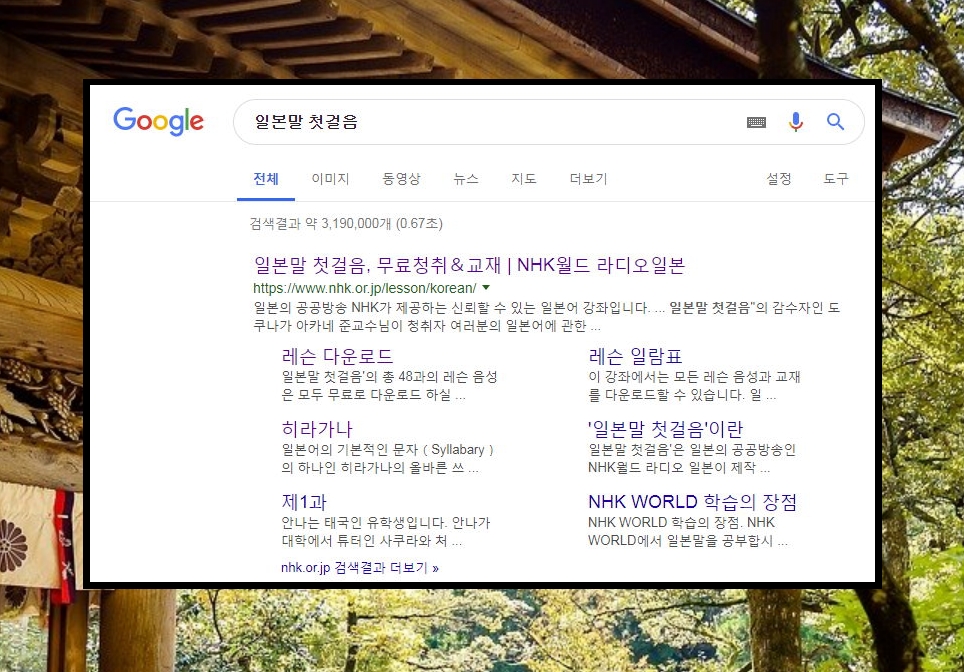Click the 일본의 공공방송인 NHK월드 snippet
Viewport: 964px width, 672px height.
(x=692, y=459)
